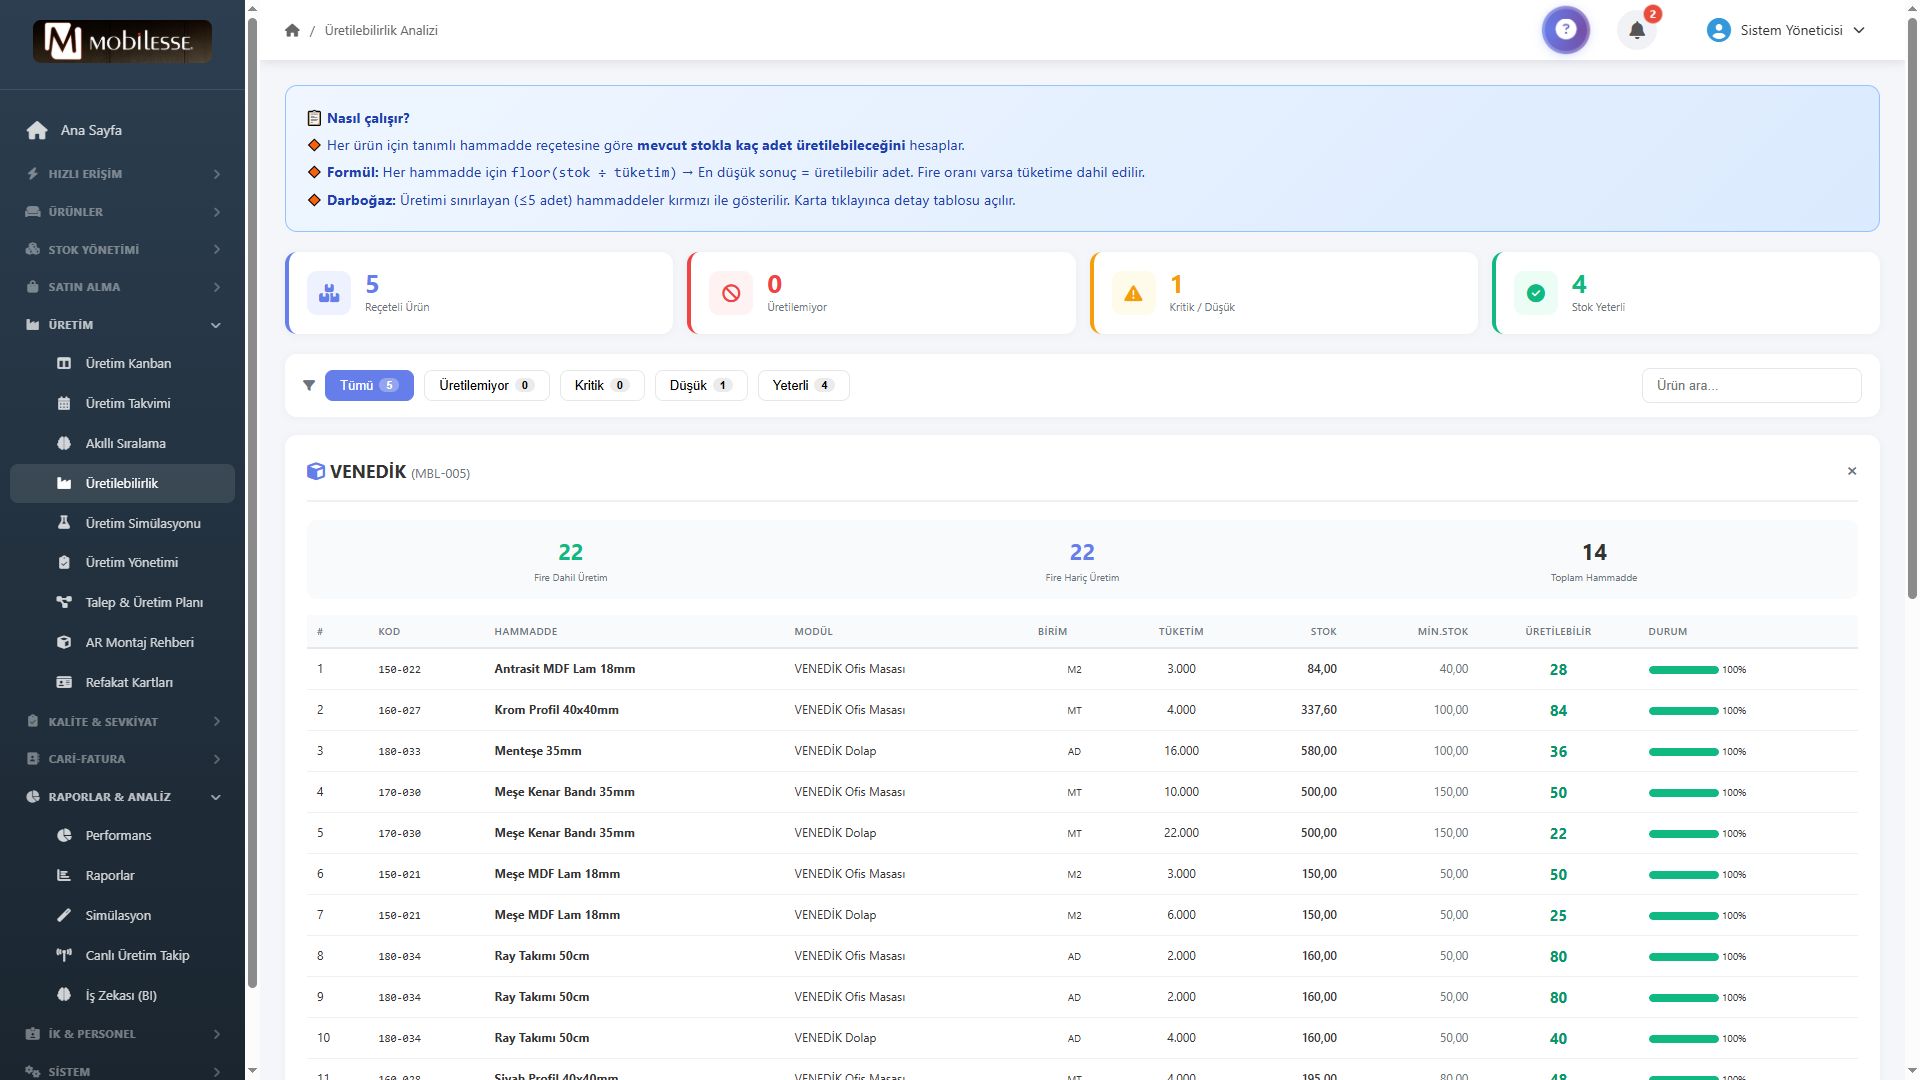Click the Ürün ara search field
The height and width of the screenshot is (1080, 1920).
point(1750,385)
